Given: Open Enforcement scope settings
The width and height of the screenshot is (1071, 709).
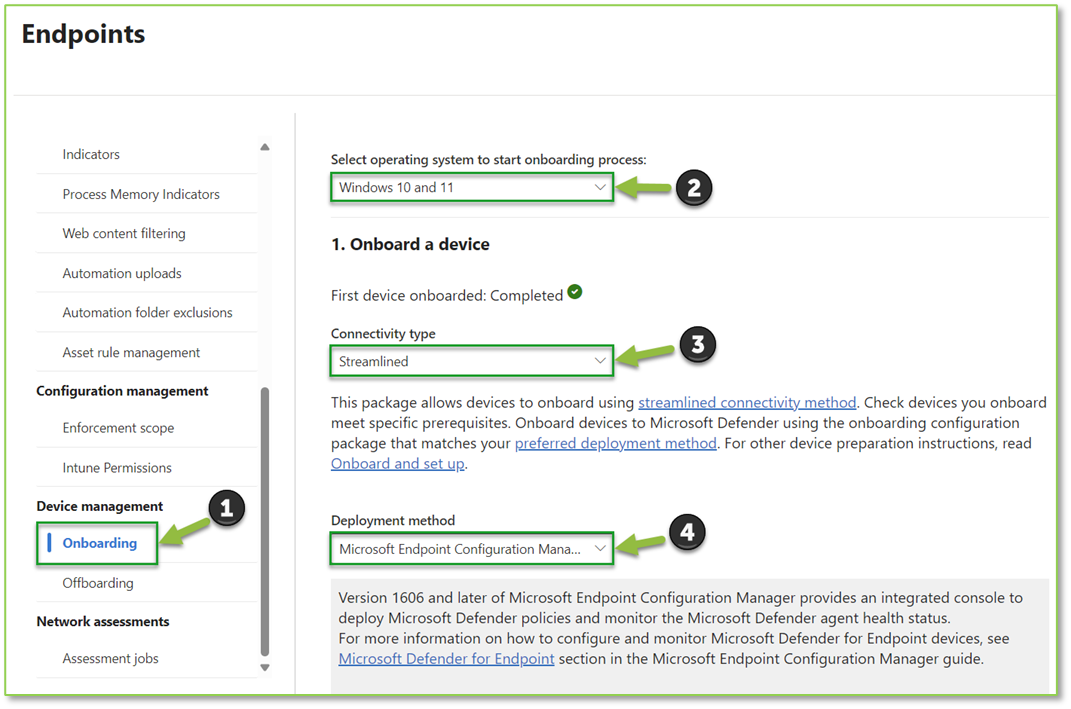Looking at the screenshot, I should click(x=118, y=428).
